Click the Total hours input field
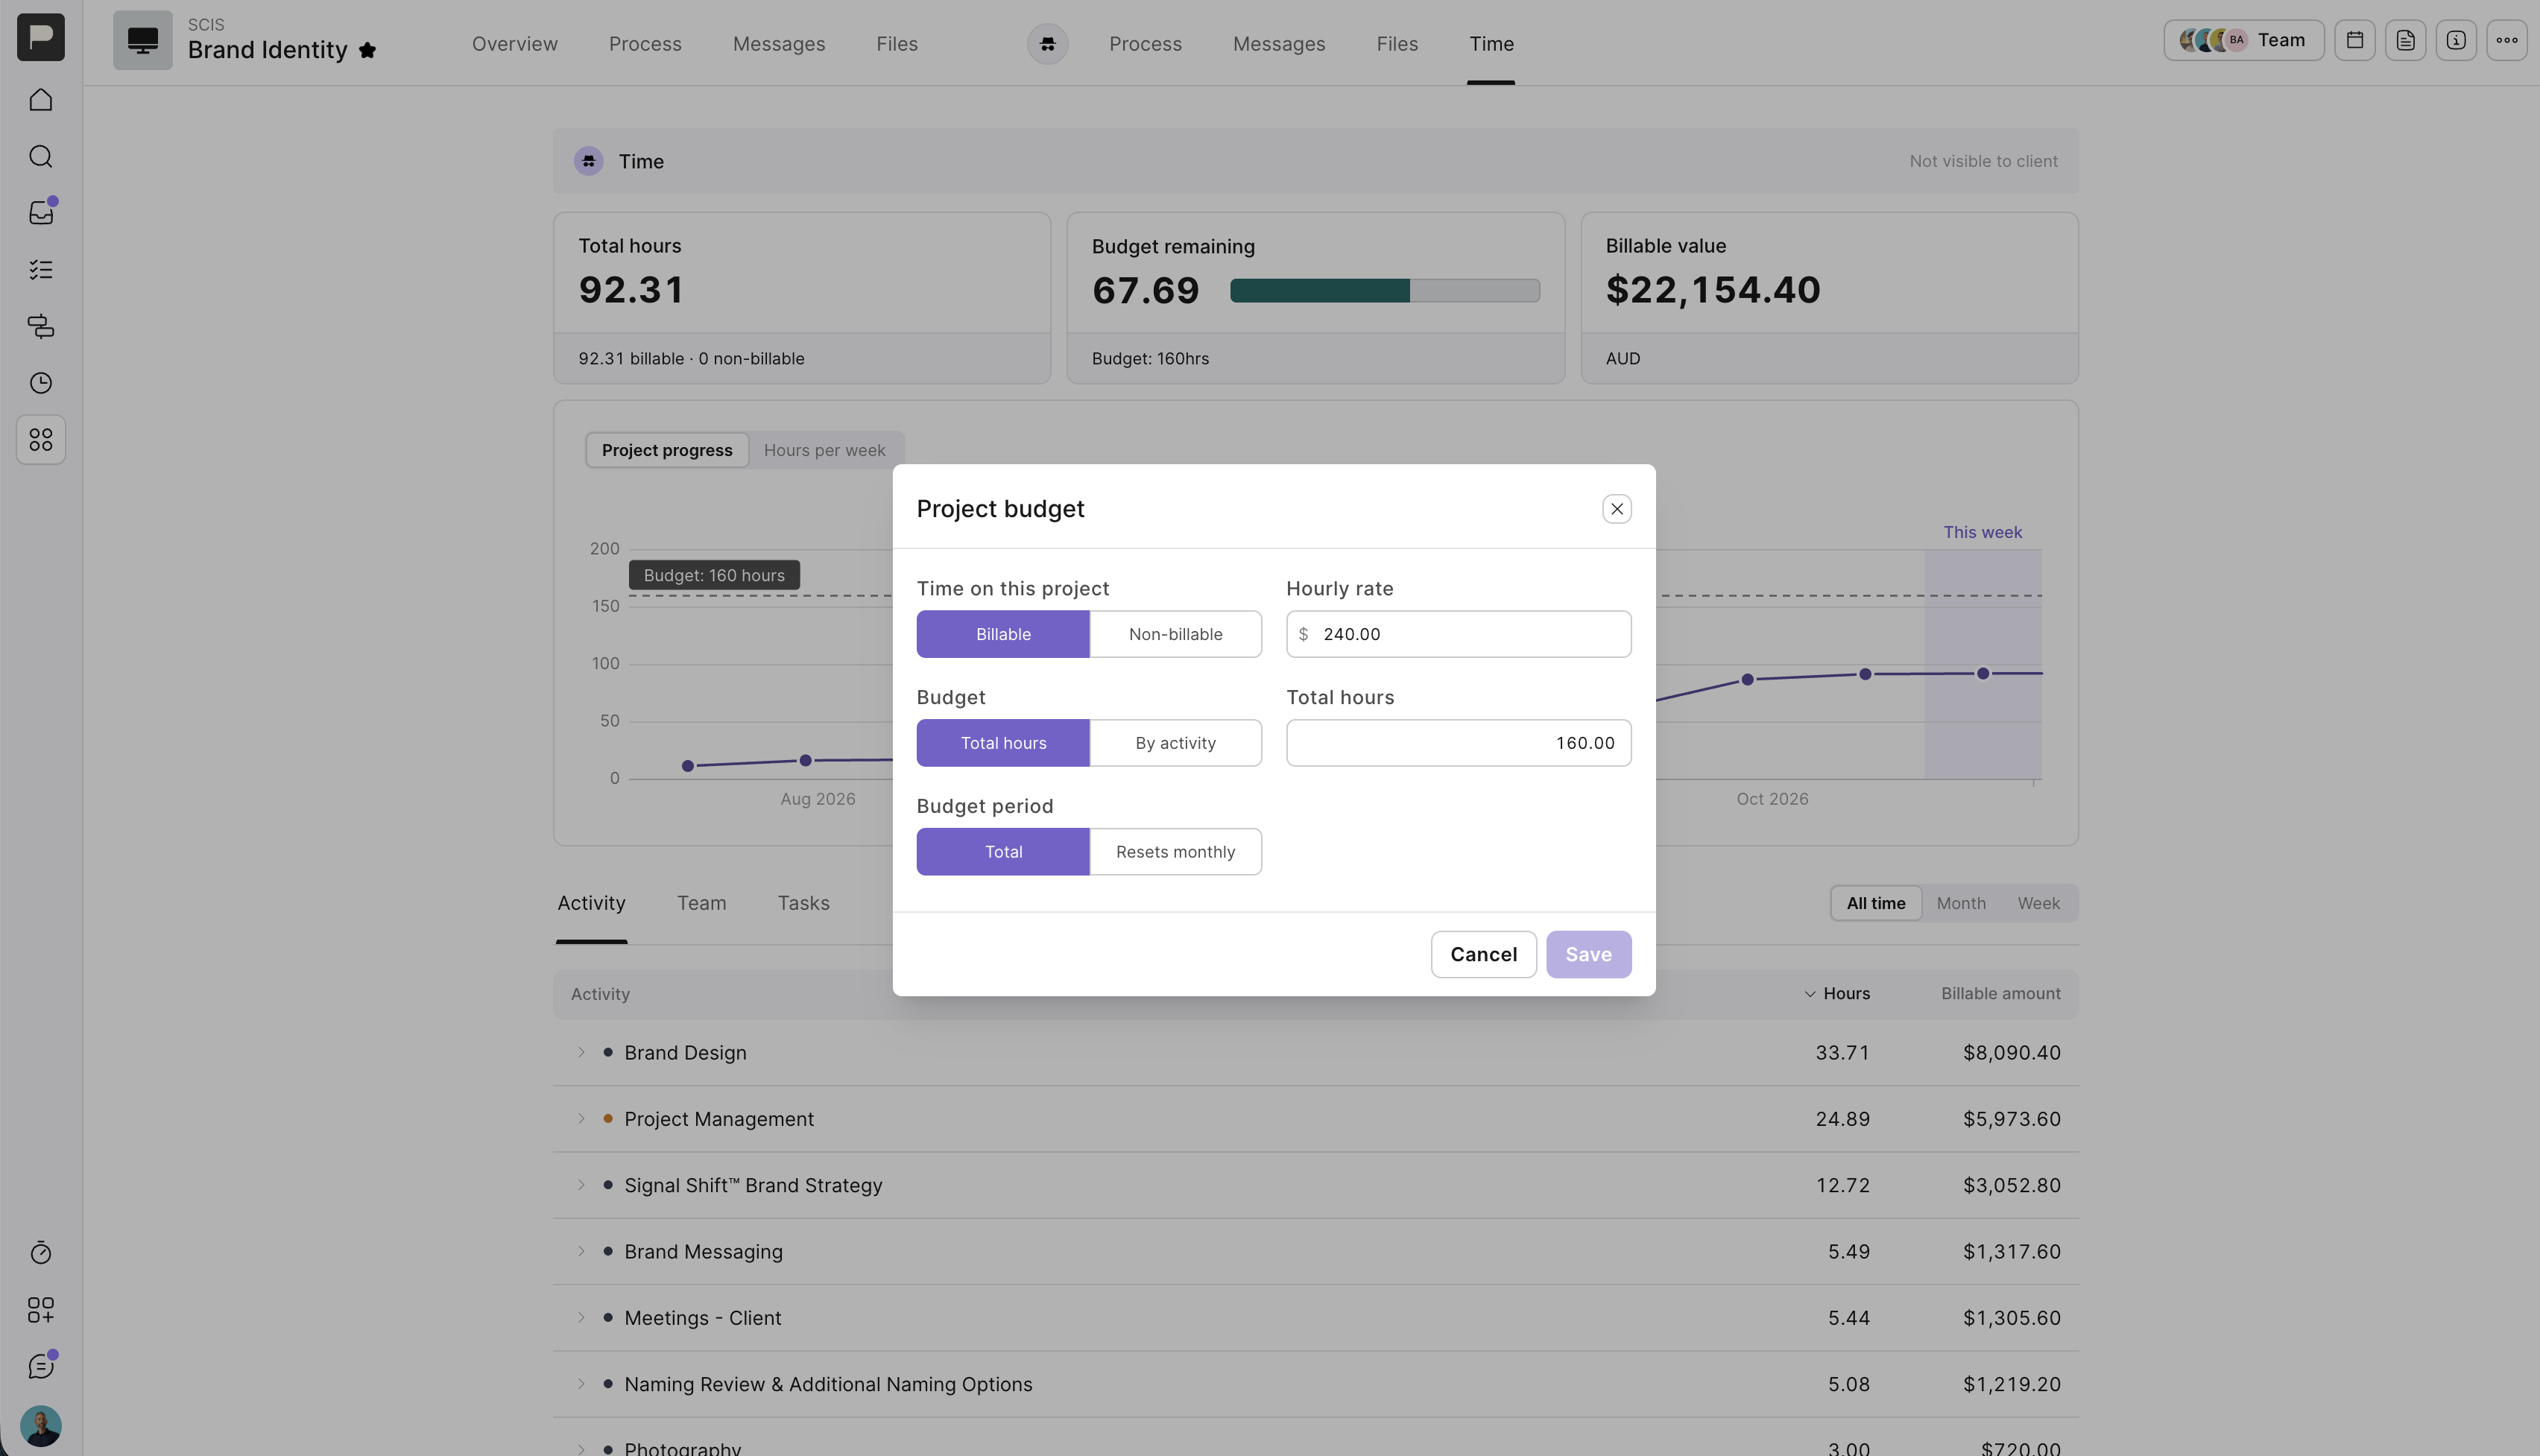This screenshot has width=2540, height=1456. [1459, 743]
